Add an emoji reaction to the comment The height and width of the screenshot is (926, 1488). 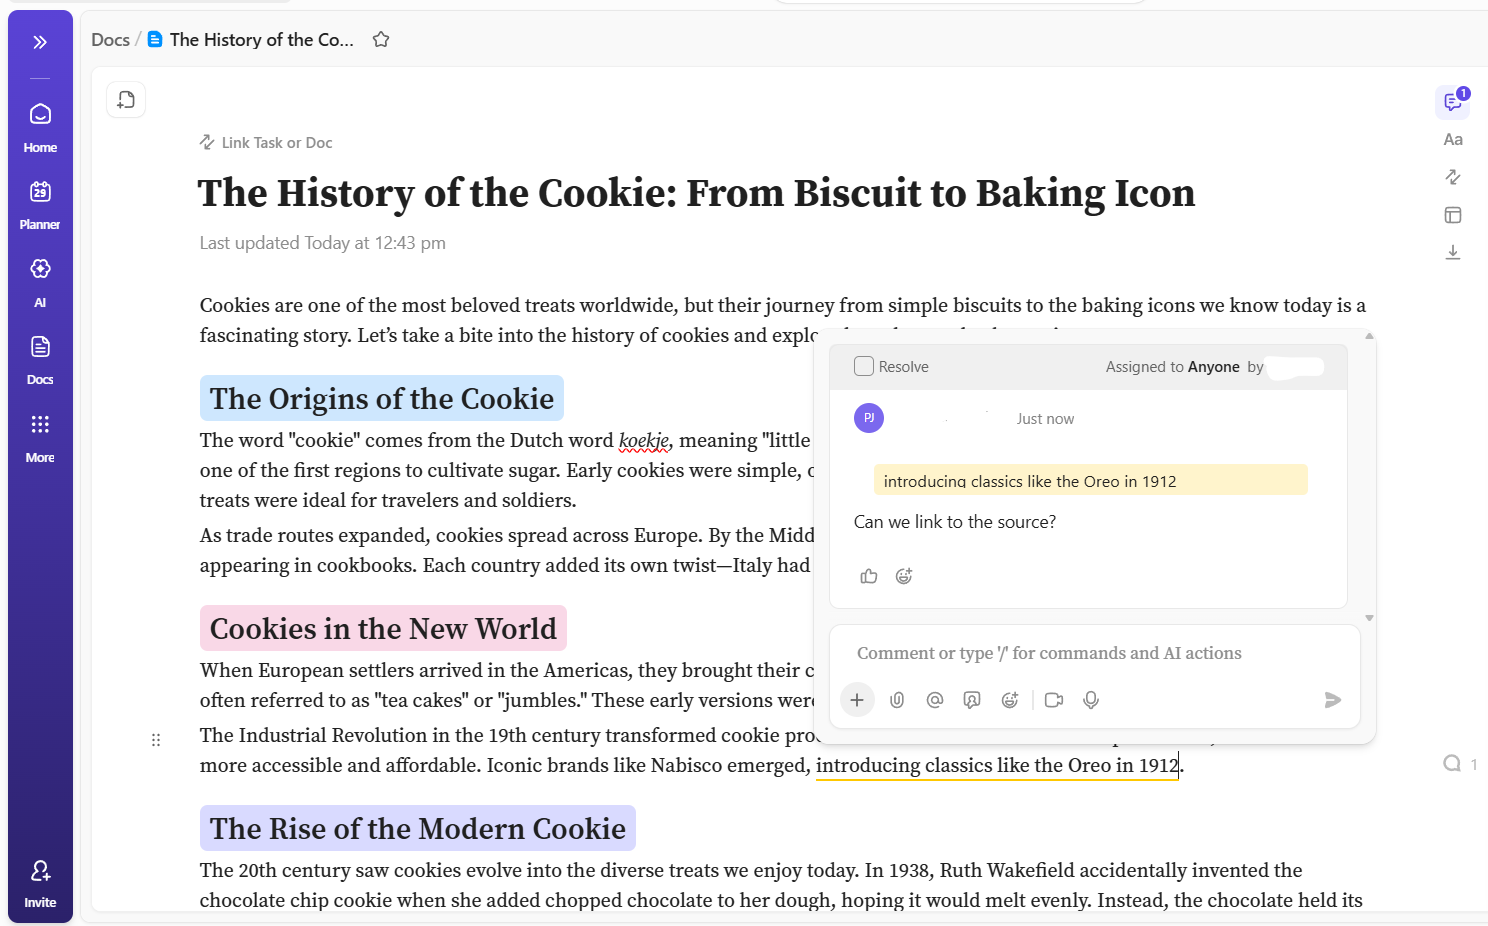click(903, 576)
